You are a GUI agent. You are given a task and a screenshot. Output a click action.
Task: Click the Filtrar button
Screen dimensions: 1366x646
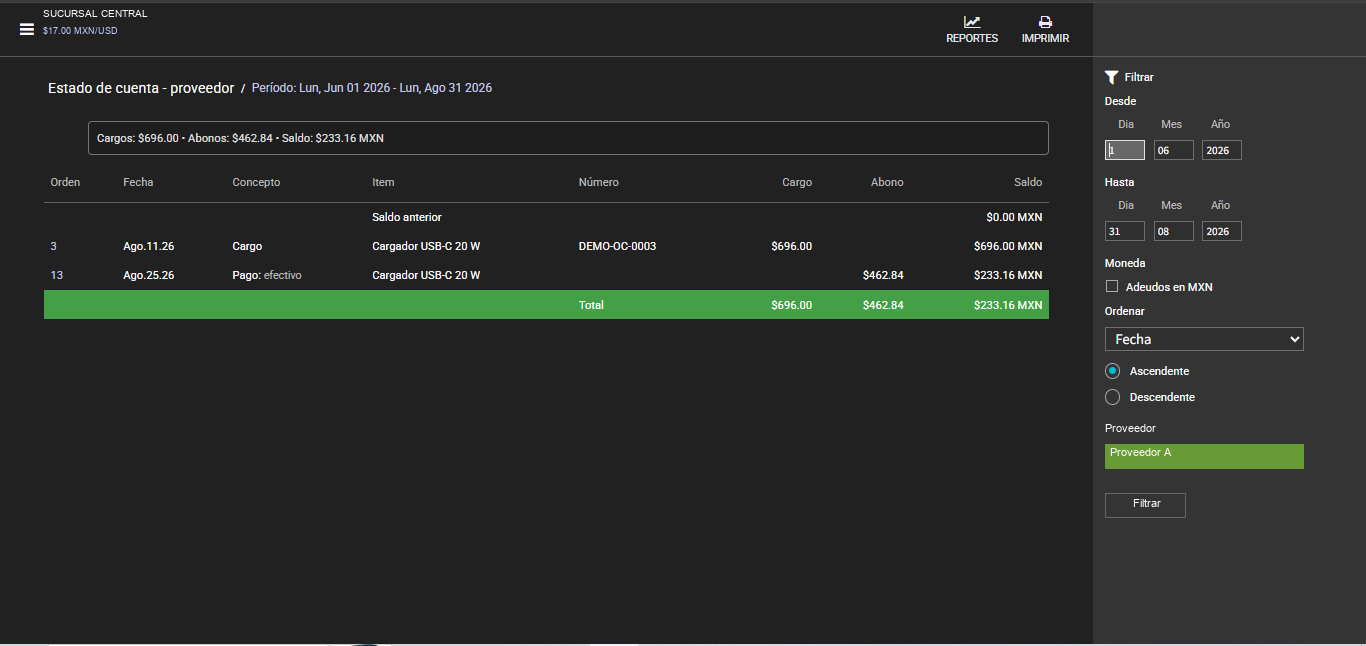tap(1145, 505)
